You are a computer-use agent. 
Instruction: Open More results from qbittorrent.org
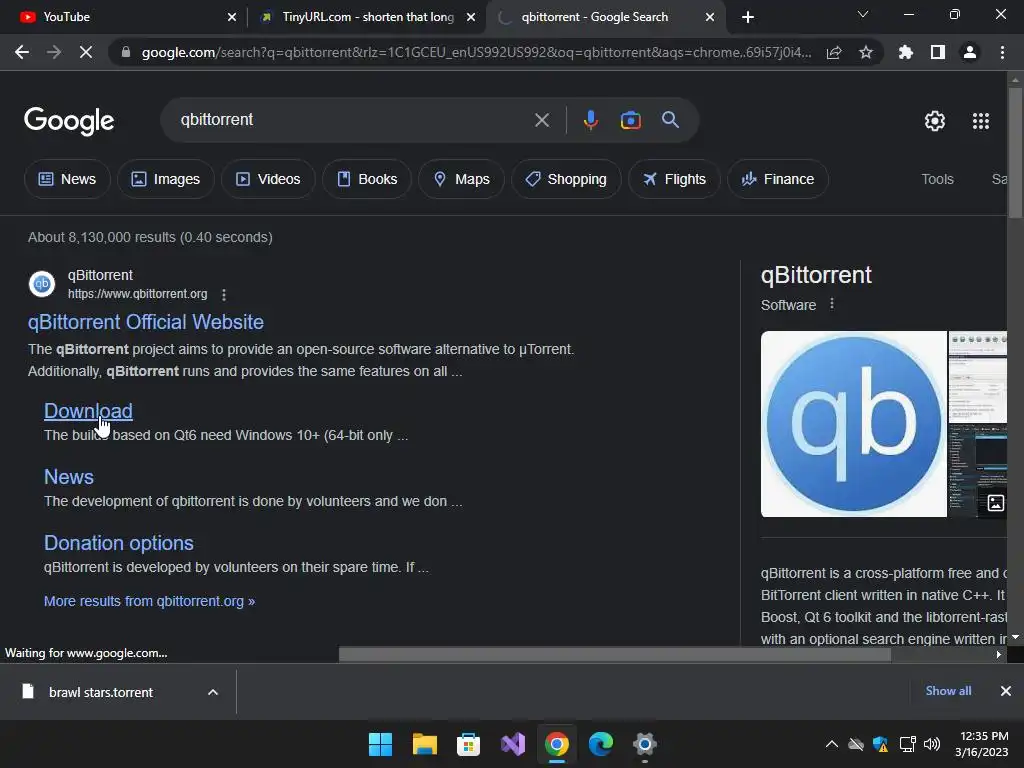[150, 601]
